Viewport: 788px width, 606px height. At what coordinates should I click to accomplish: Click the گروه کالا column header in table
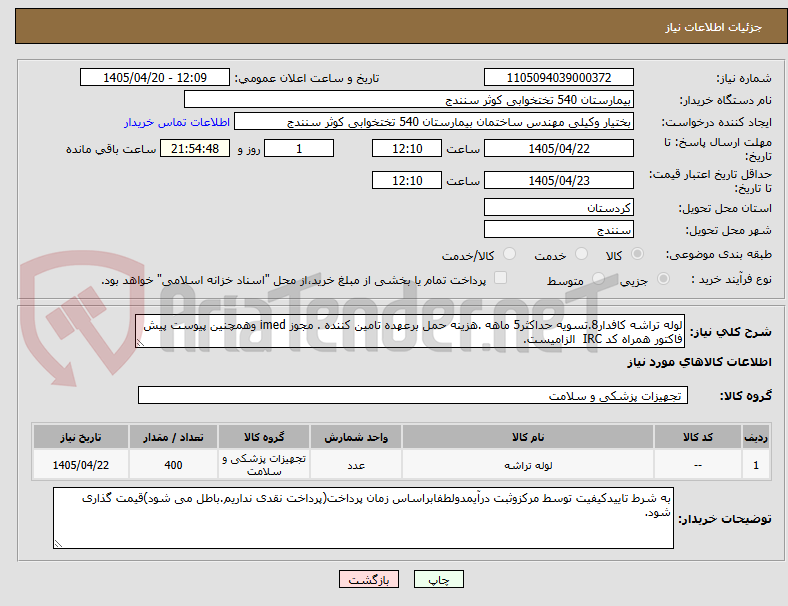click(264, 437)
